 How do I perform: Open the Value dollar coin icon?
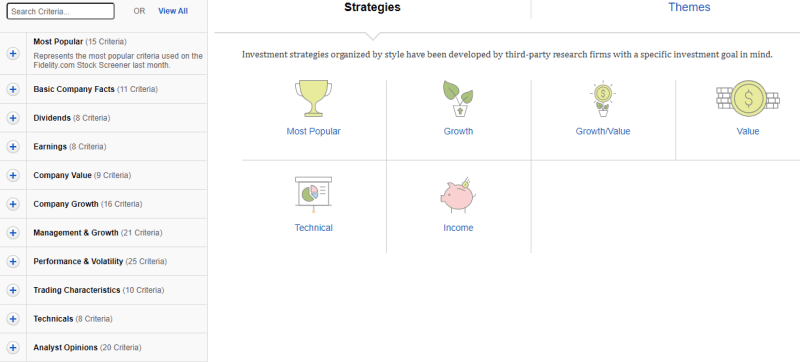[x=748, y=98]
